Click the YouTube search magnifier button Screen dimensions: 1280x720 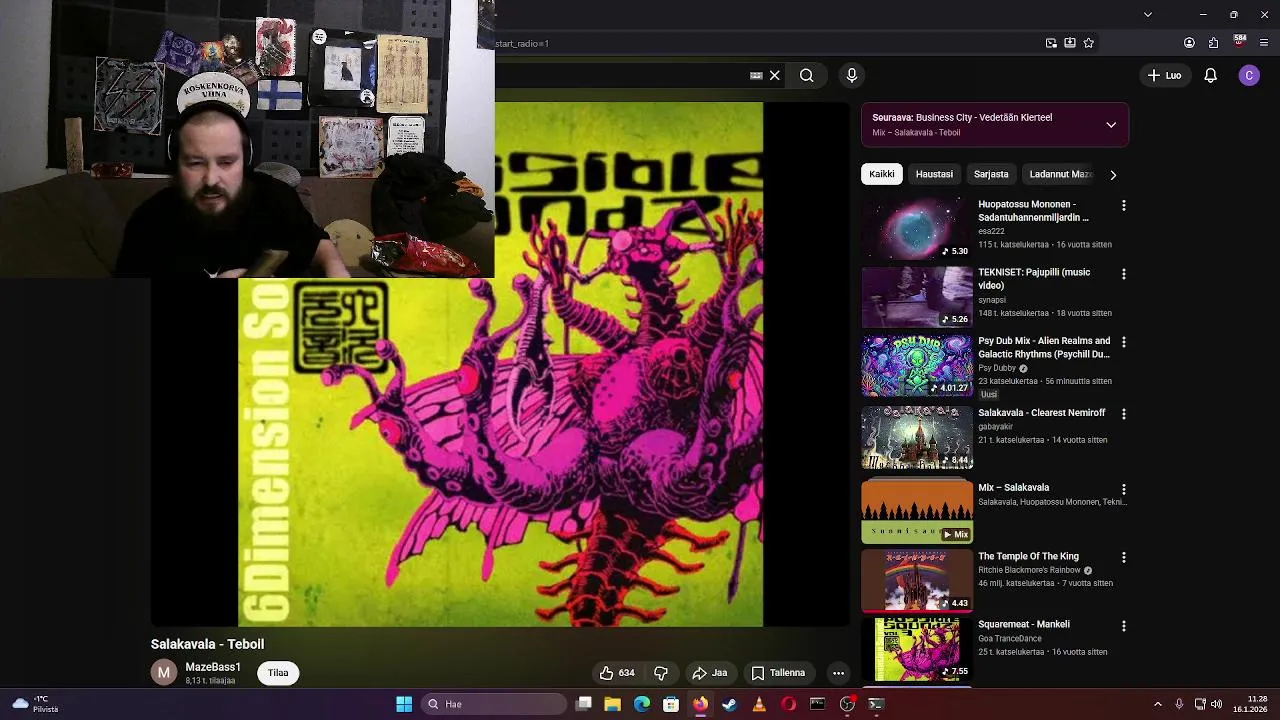(806, 75)
